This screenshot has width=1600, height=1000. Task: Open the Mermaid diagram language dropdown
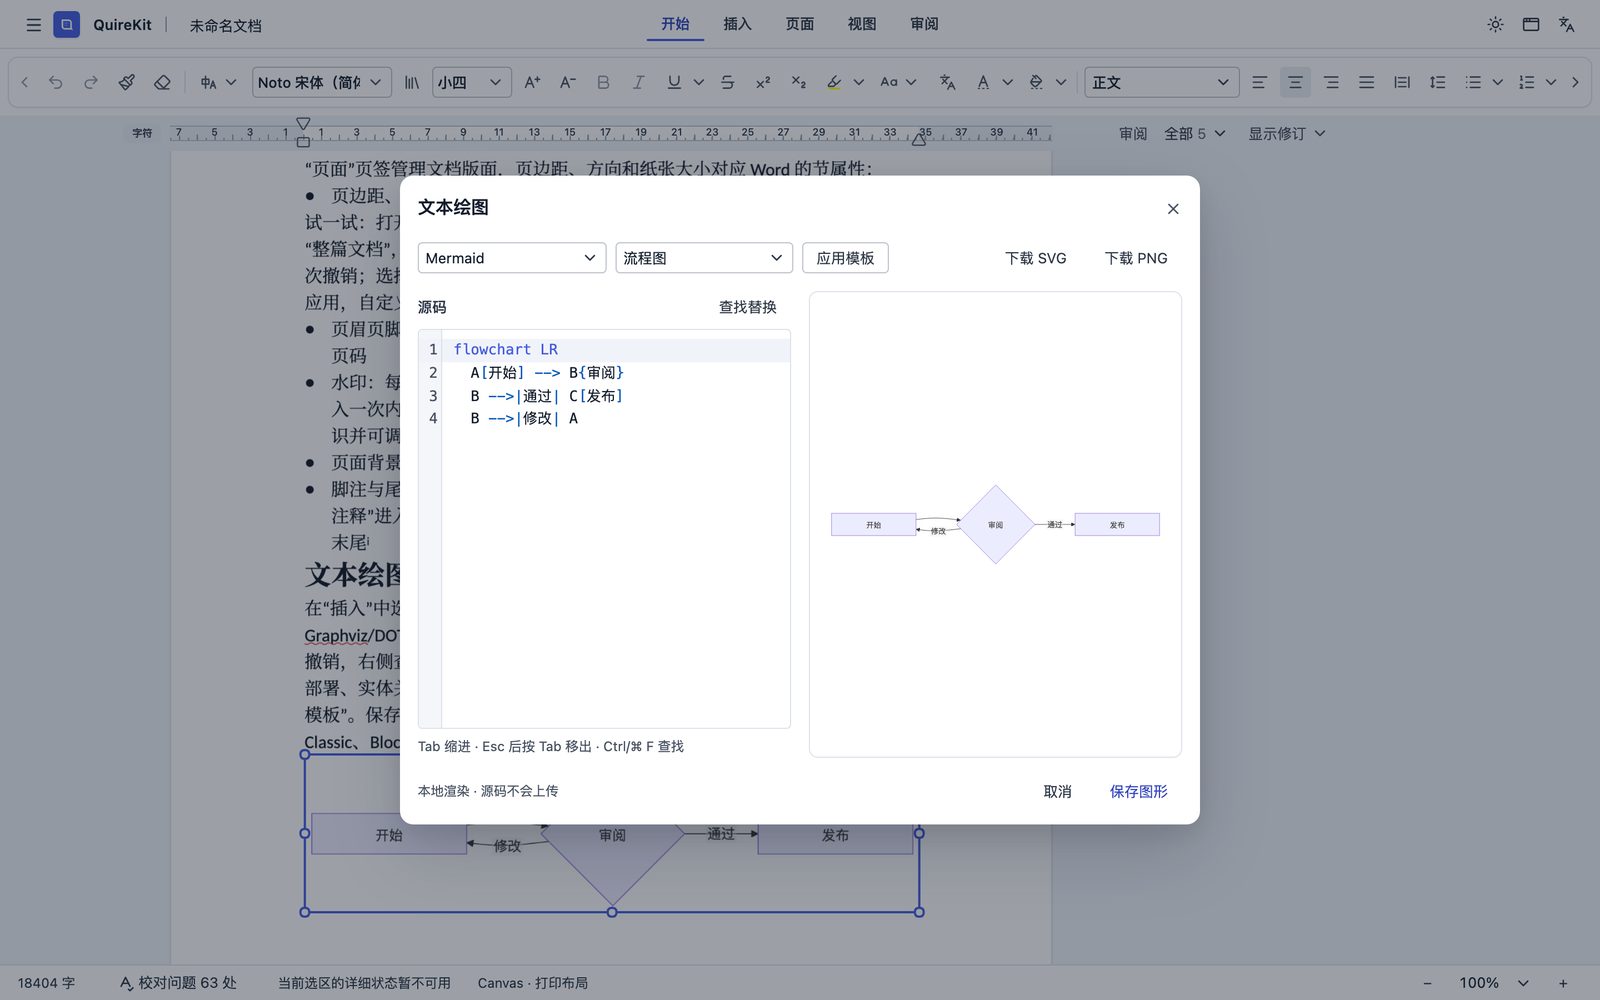512,258
